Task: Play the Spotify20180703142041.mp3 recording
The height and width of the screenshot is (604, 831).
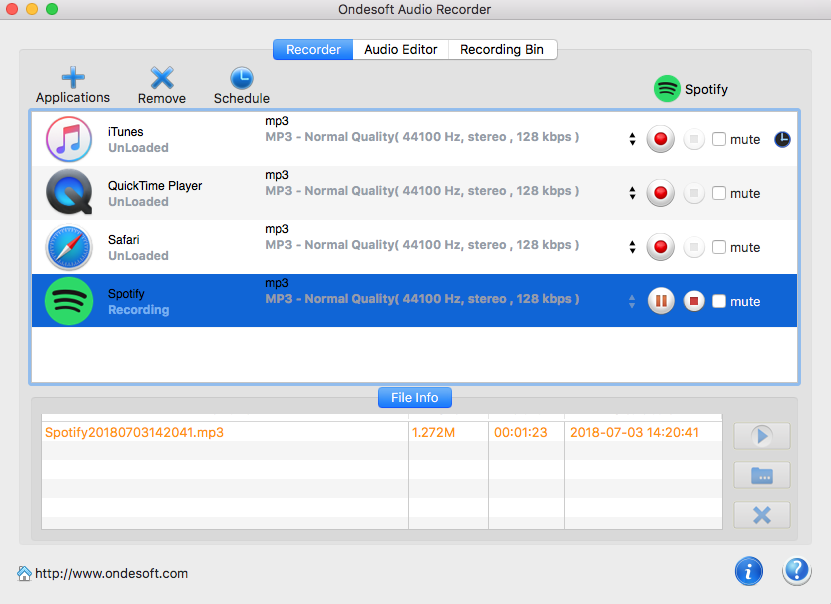Action: point(761,435)
